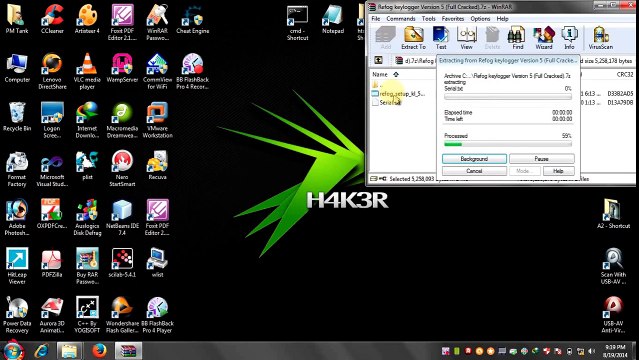Open Format Factory desktop icon
Image resolution: width=639 pixels, height=360 pixels.
click(x=17, y=168)
